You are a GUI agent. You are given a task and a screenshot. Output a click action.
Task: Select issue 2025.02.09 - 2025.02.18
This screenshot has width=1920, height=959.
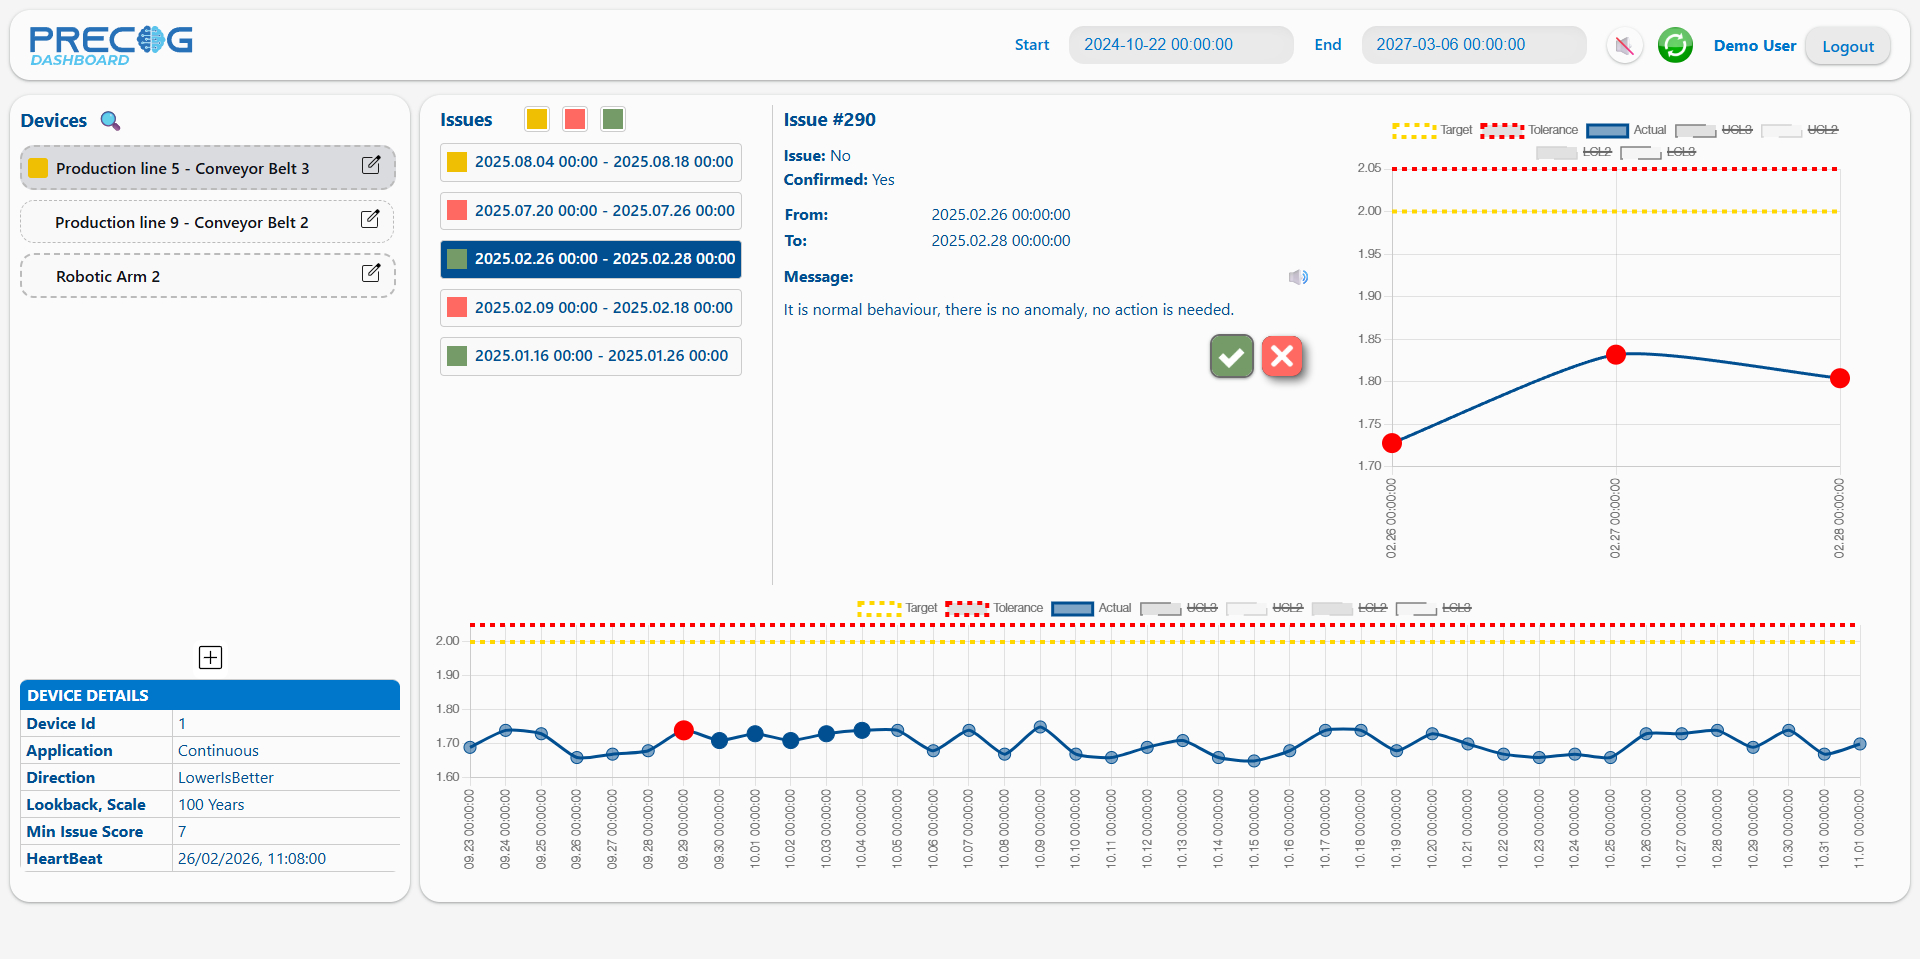coord(591,308)
